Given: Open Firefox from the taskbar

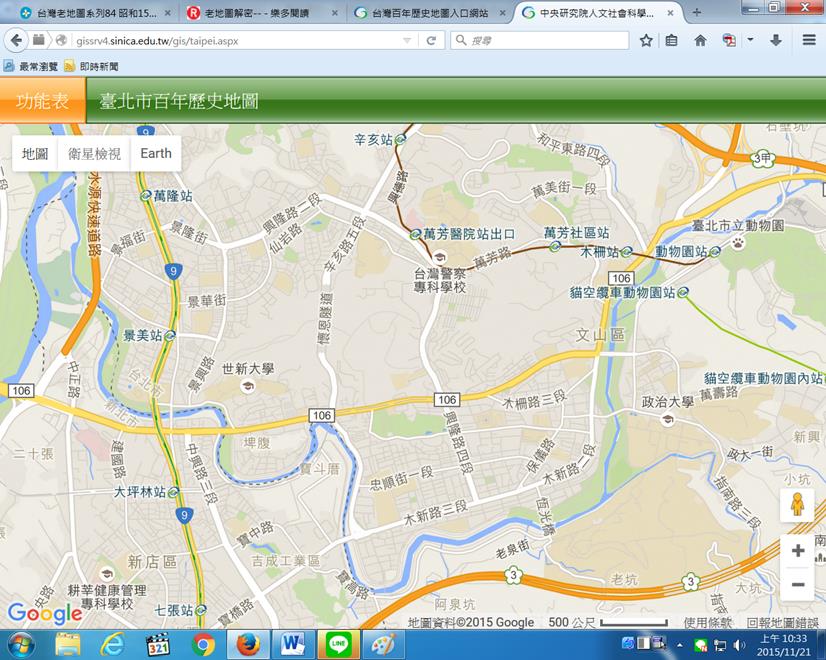Looking at the screenshot, I should tap(248, 645).
